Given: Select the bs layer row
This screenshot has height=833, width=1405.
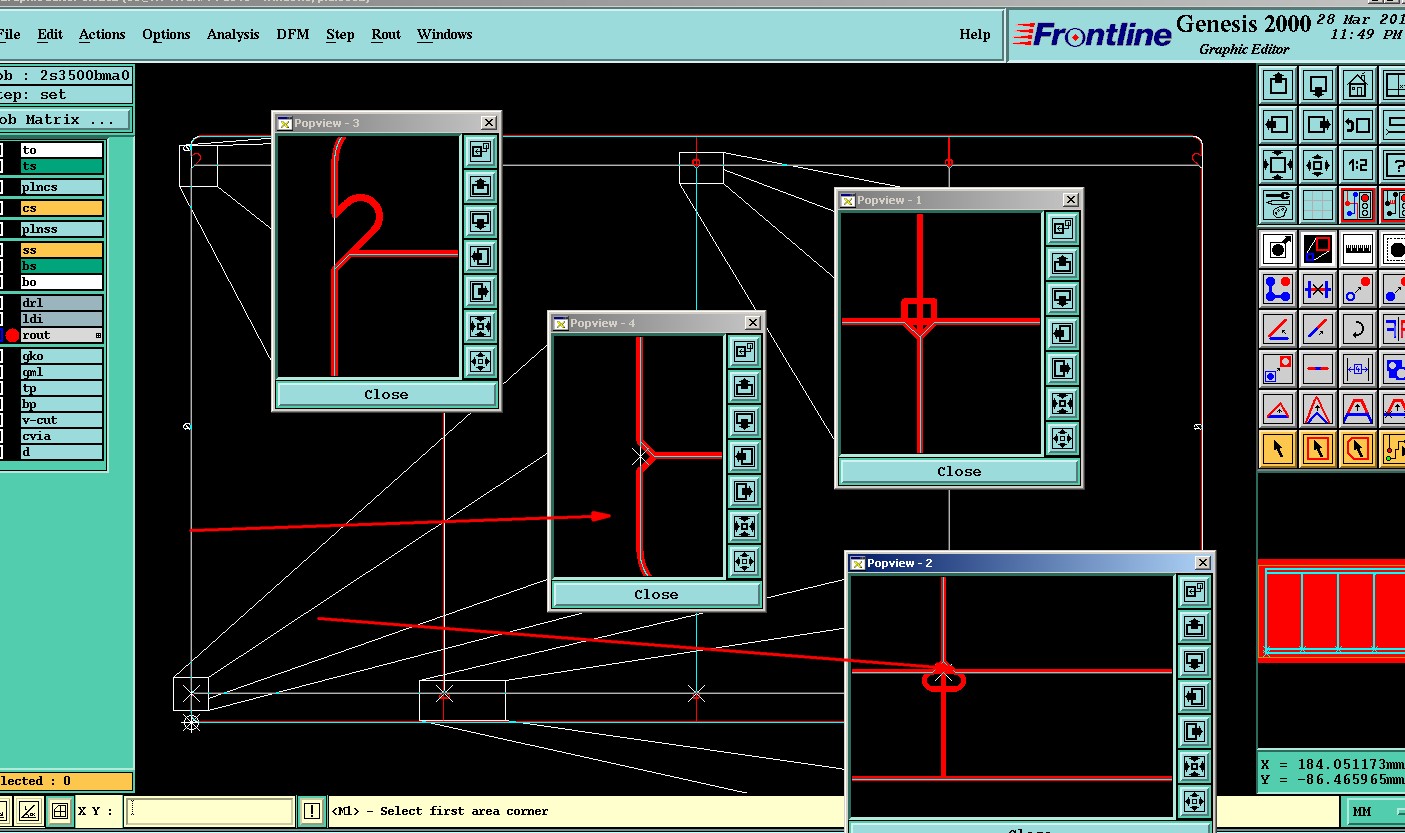Looking at the screenshot, I should coord(61,266).
